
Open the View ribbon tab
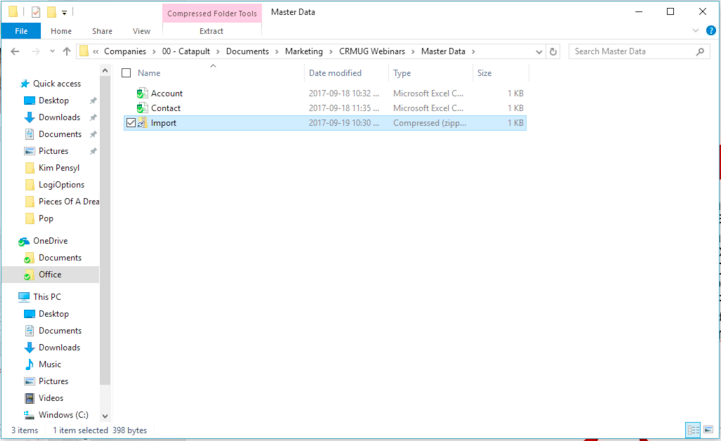[142, 31]
